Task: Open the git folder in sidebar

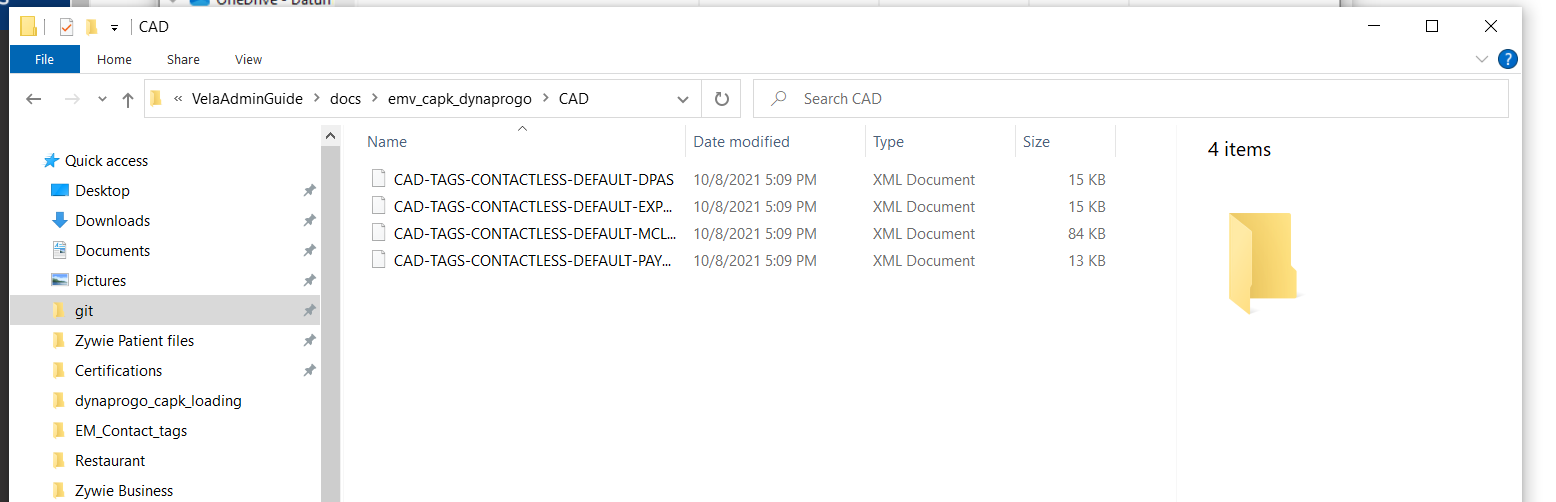Action: click(84, 311)
